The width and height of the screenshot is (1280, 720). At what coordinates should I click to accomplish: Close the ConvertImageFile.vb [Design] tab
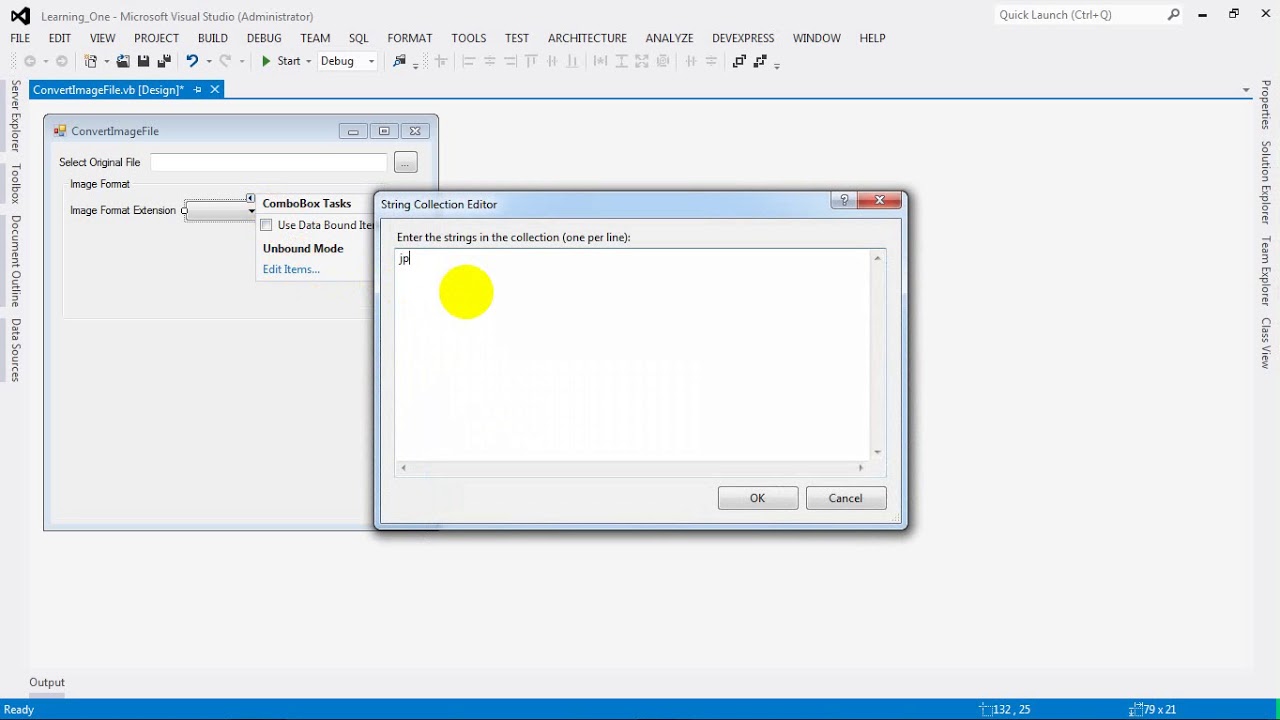click(x=214, y=90)
